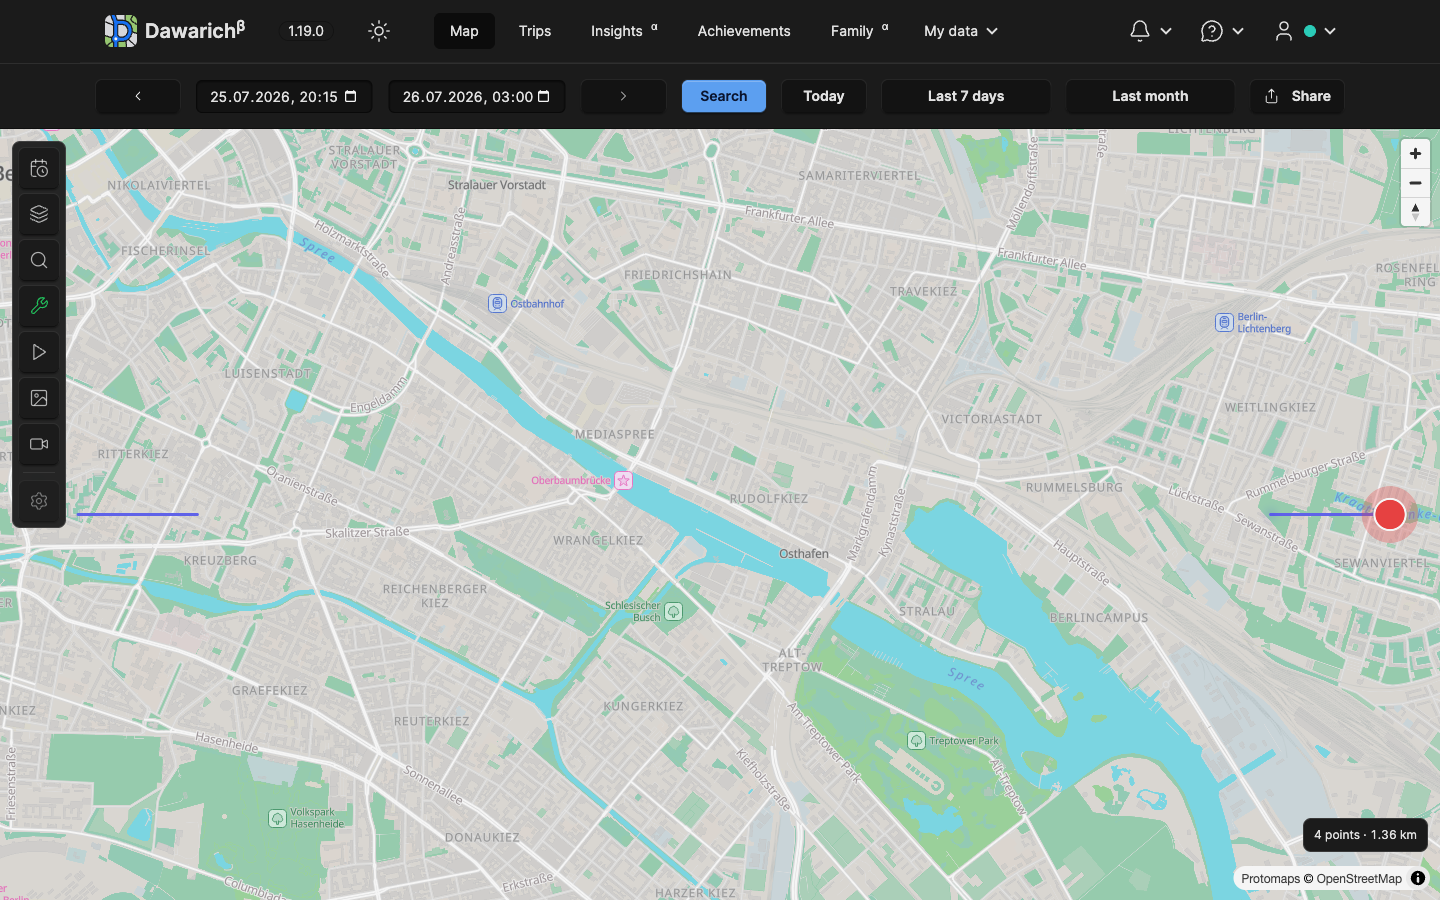This screenshot has height=900, width=1440.
Task: Open the start date calendar picker icon
Action: pyautogui.click(x=351, y=96)
